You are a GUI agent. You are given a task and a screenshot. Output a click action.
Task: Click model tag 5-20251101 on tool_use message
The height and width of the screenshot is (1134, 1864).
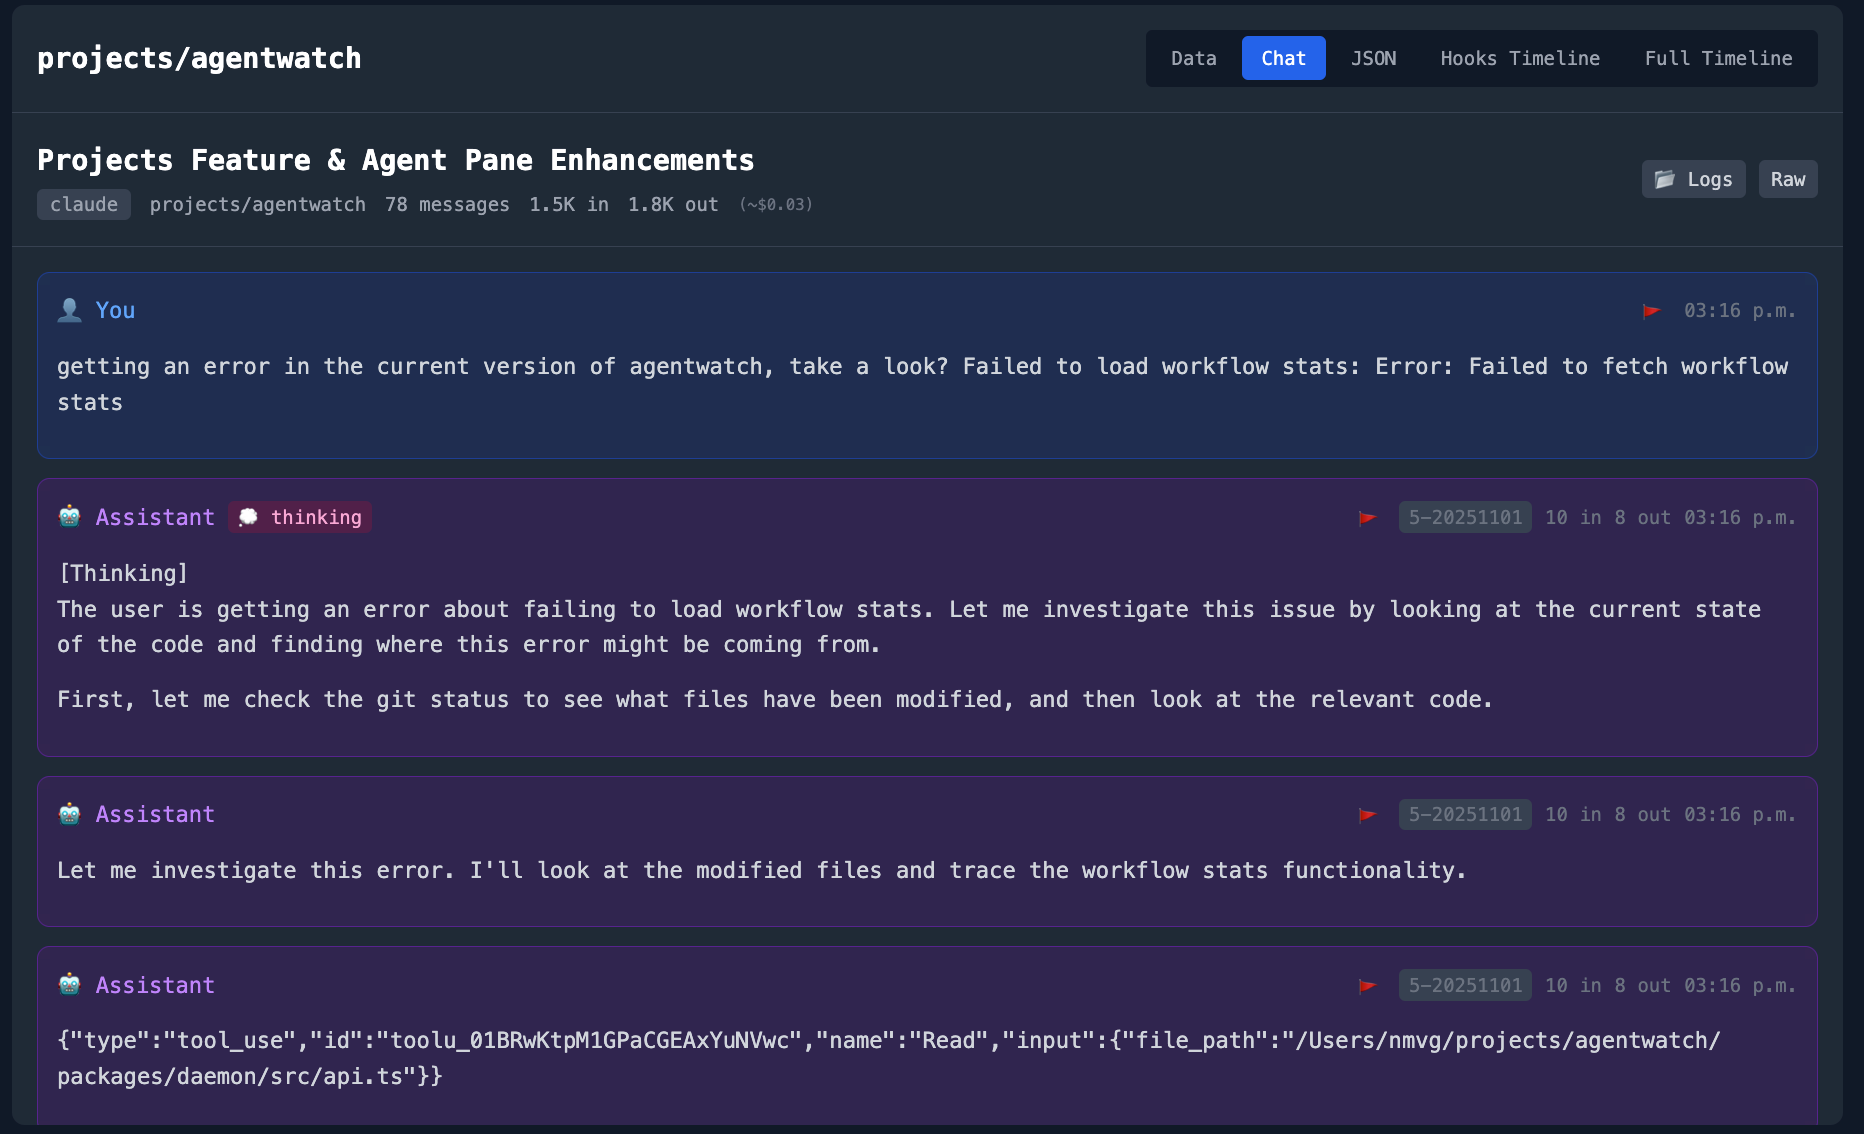[1465, 985]
